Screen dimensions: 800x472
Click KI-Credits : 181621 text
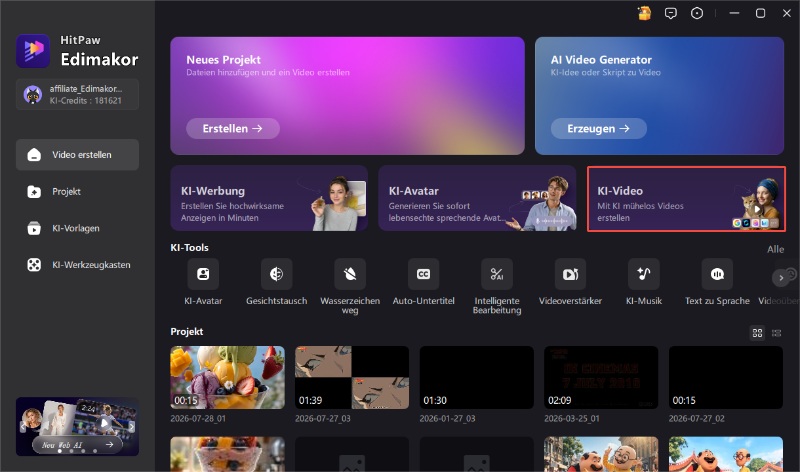(x=86, y=101)
